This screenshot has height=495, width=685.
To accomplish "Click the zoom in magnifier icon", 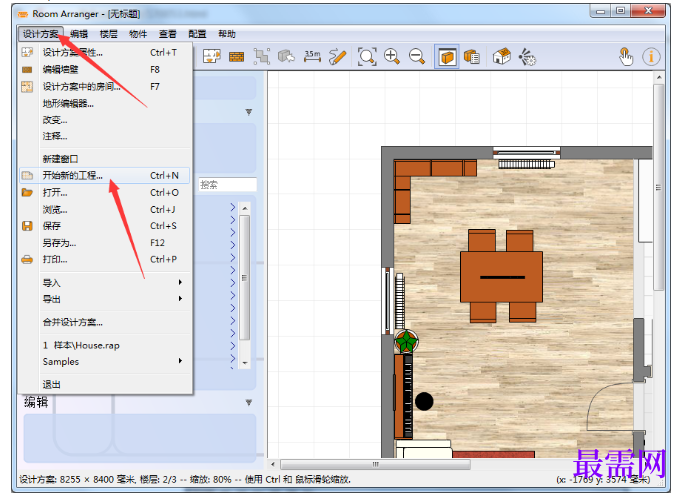I will (391, 57).
